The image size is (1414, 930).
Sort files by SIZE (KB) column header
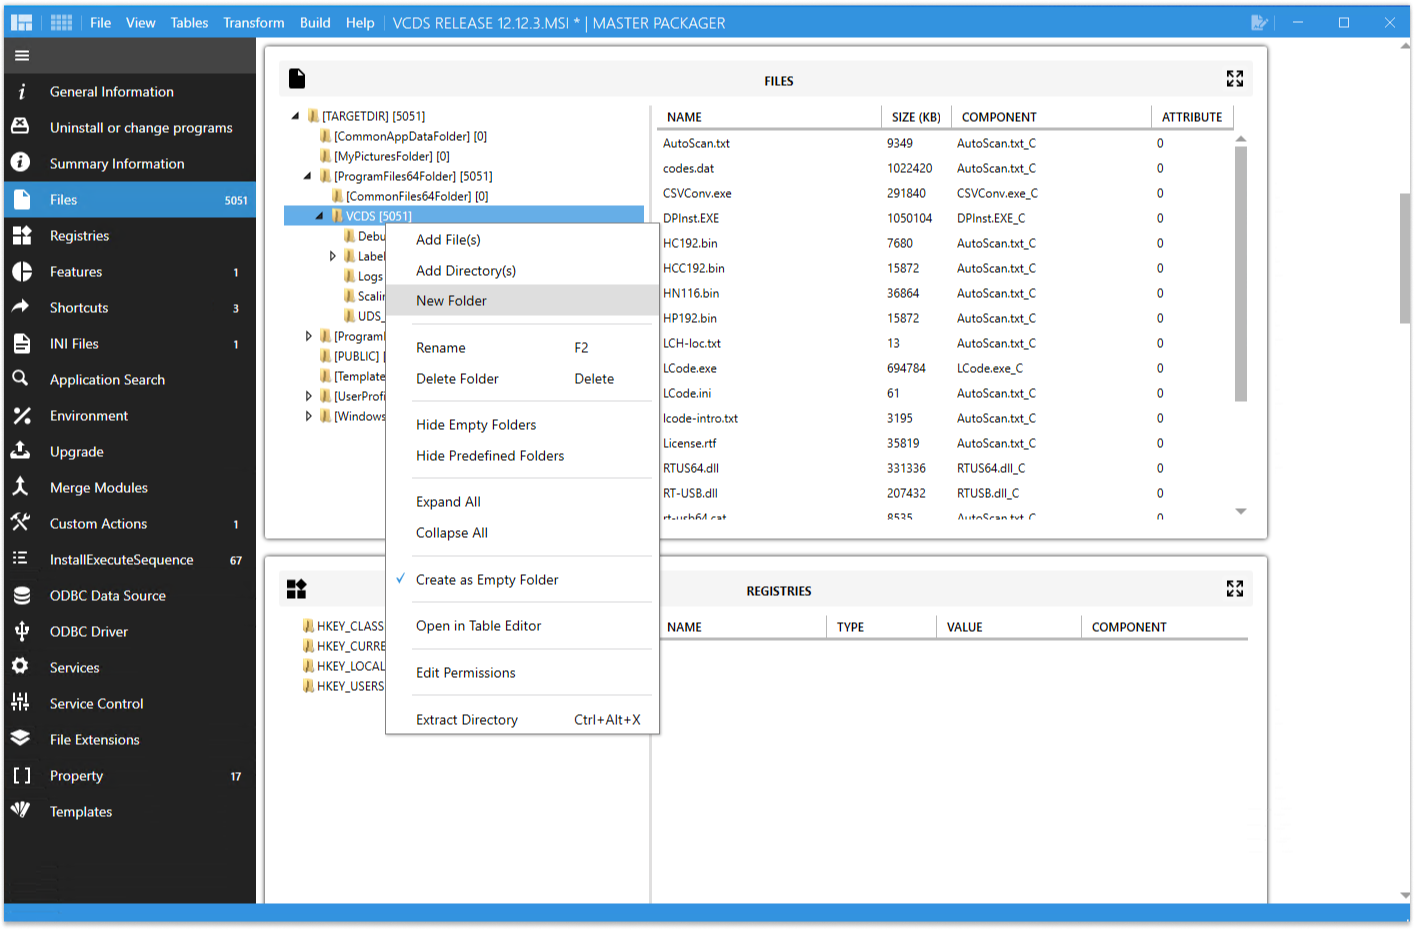click(x=916, y=117)
